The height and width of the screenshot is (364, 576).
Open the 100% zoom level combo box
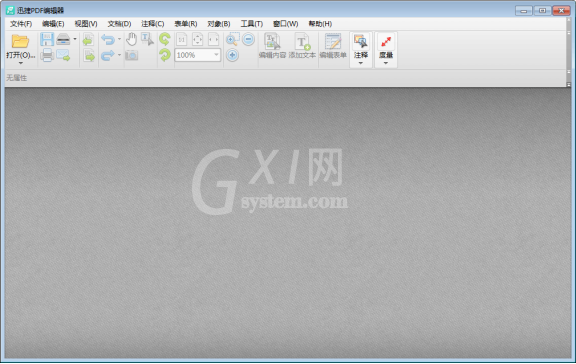coord(198,55)
